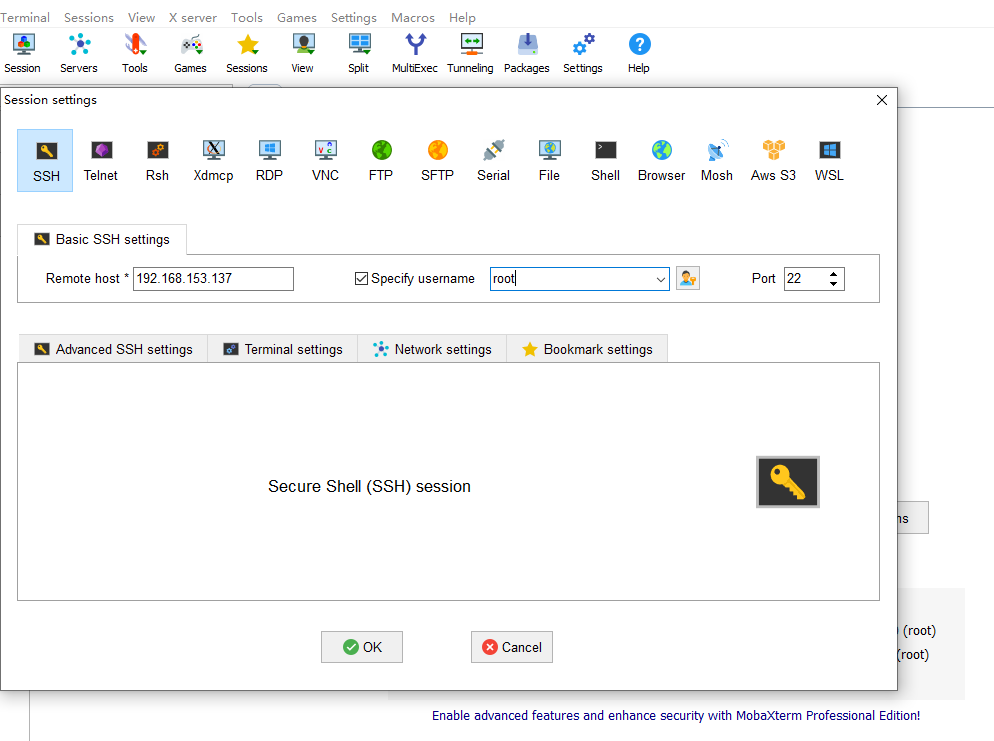Toggle Specify username checkbox
994x741 pixels.
coord(361,278)
